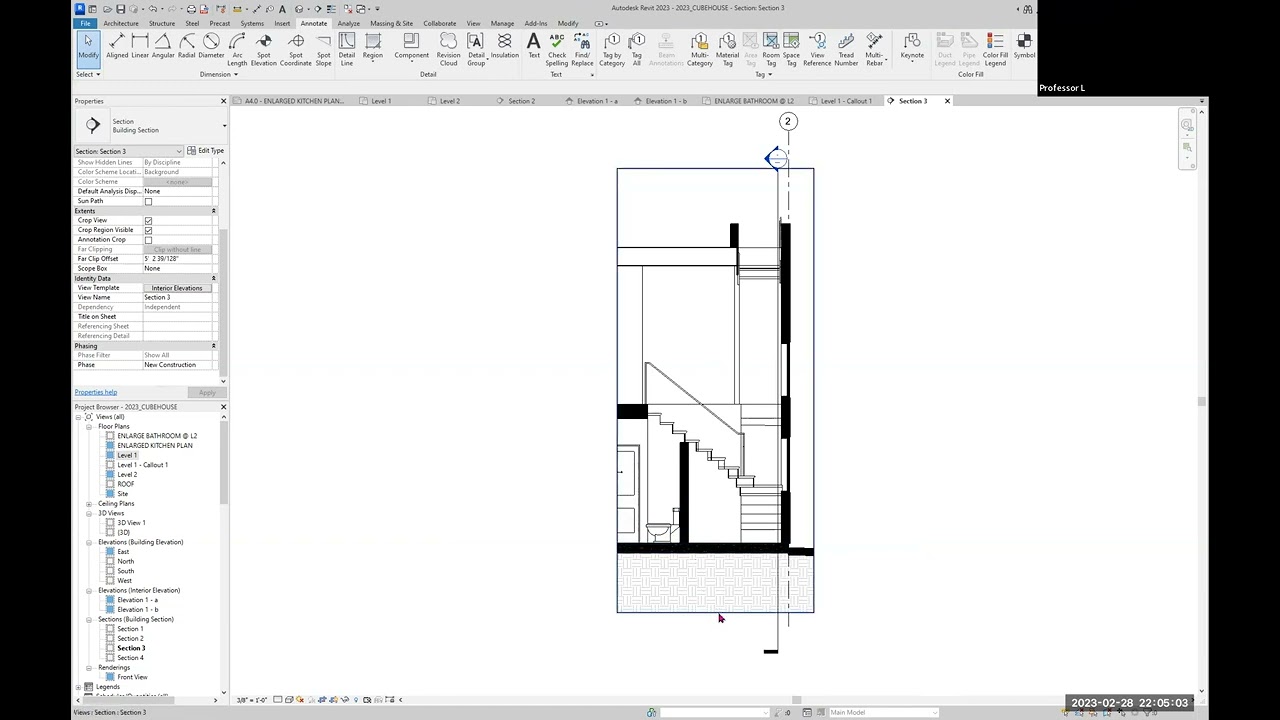The image size is (1280, 720).
Task: Select the Linear dimension tool
Action: (140, 46)
